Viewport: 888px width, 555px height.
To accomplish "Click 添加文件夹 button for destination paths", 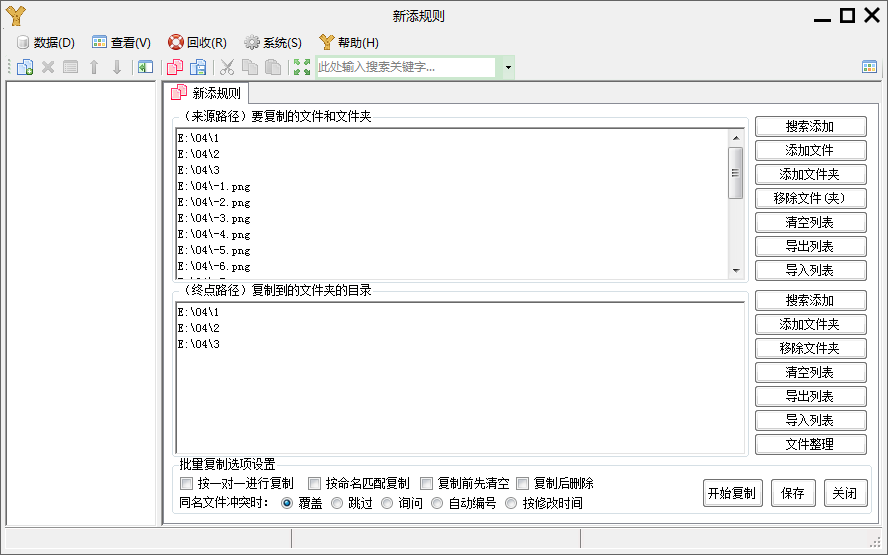I will click(810, 325).
